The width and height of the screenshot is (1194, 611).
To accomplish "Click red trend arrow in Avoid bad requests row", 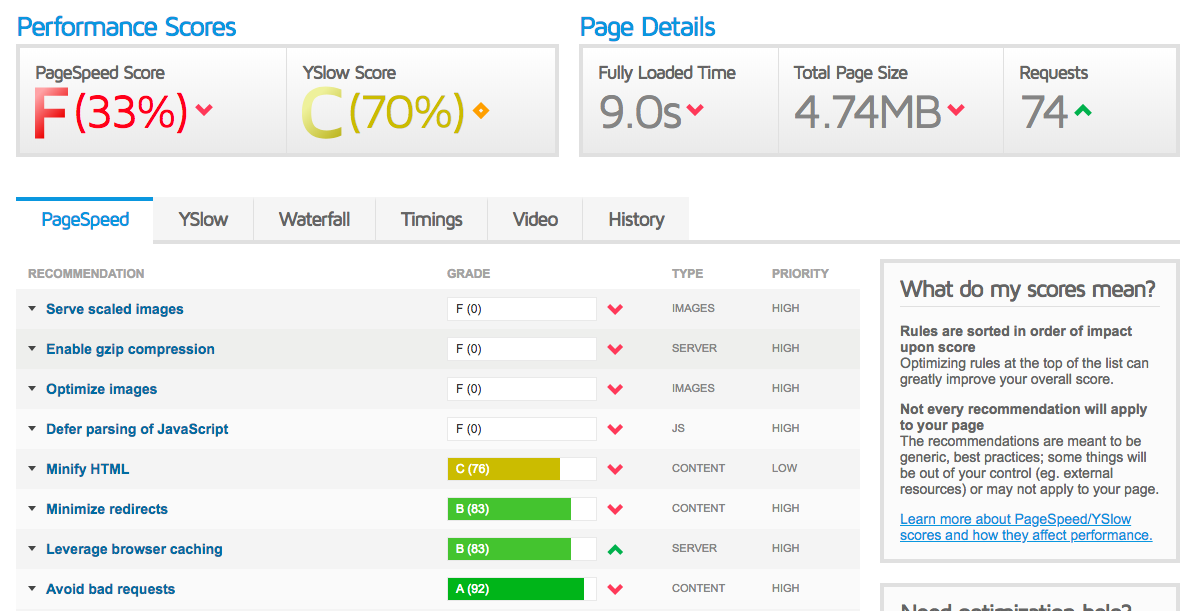I will [615, 589].
